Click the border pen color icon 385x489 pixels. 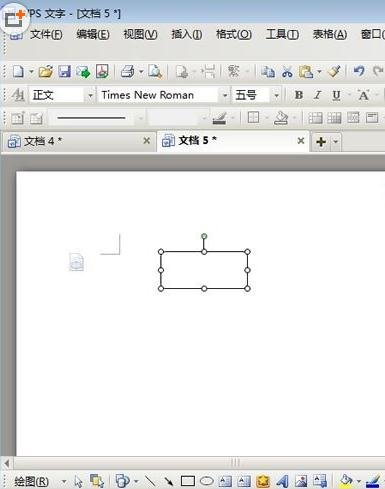click(x=219, y=118)
